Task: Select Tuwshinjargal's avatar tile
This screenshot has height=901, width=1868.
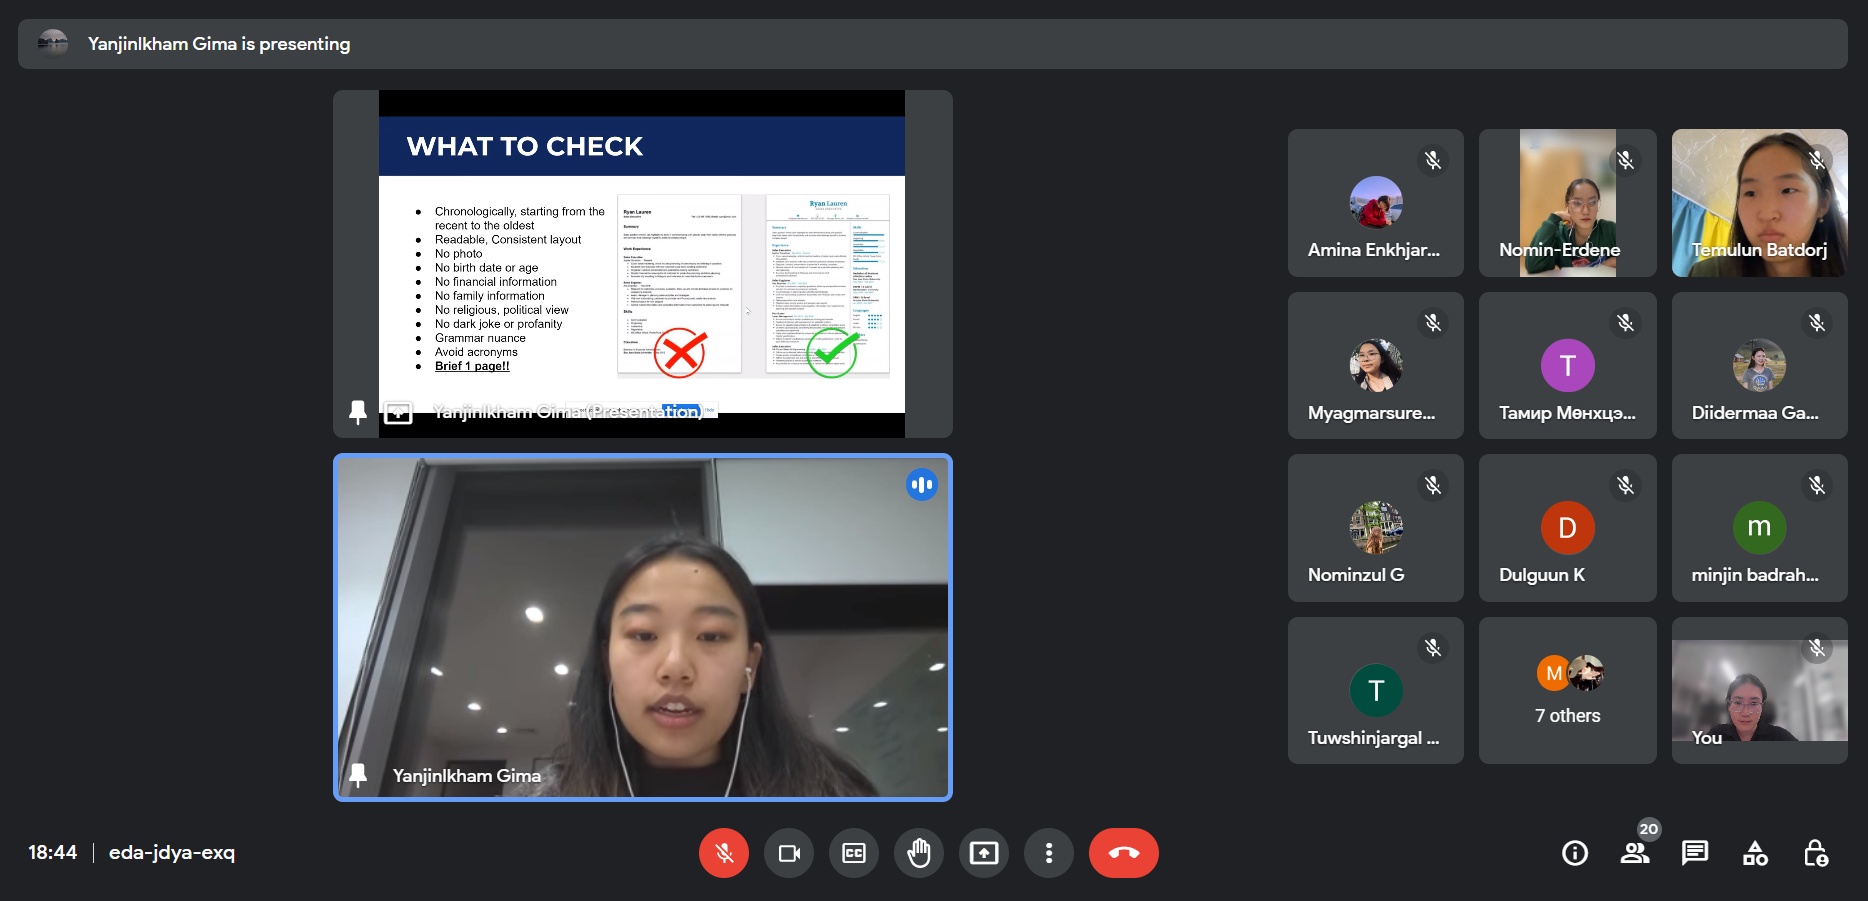Action: tap(1376, 690)
